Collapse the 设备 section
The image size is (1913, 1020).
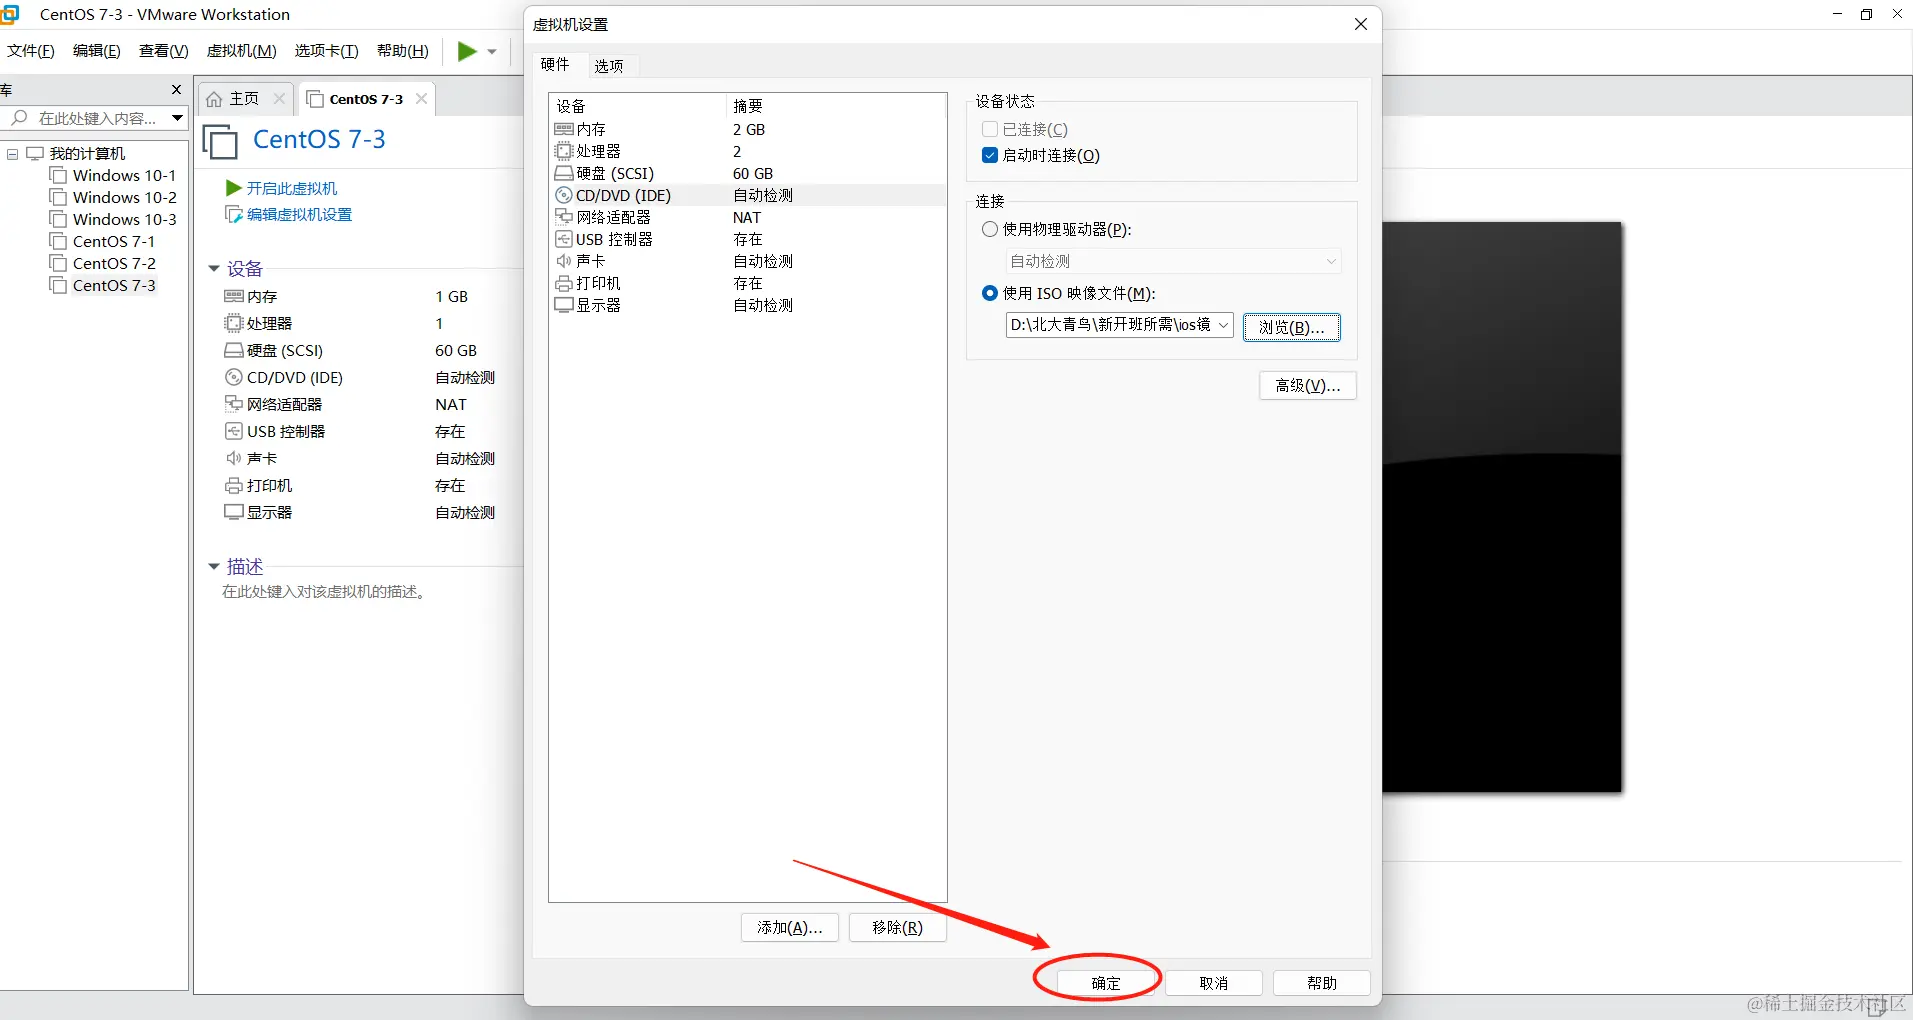click(x=213, y=268)
